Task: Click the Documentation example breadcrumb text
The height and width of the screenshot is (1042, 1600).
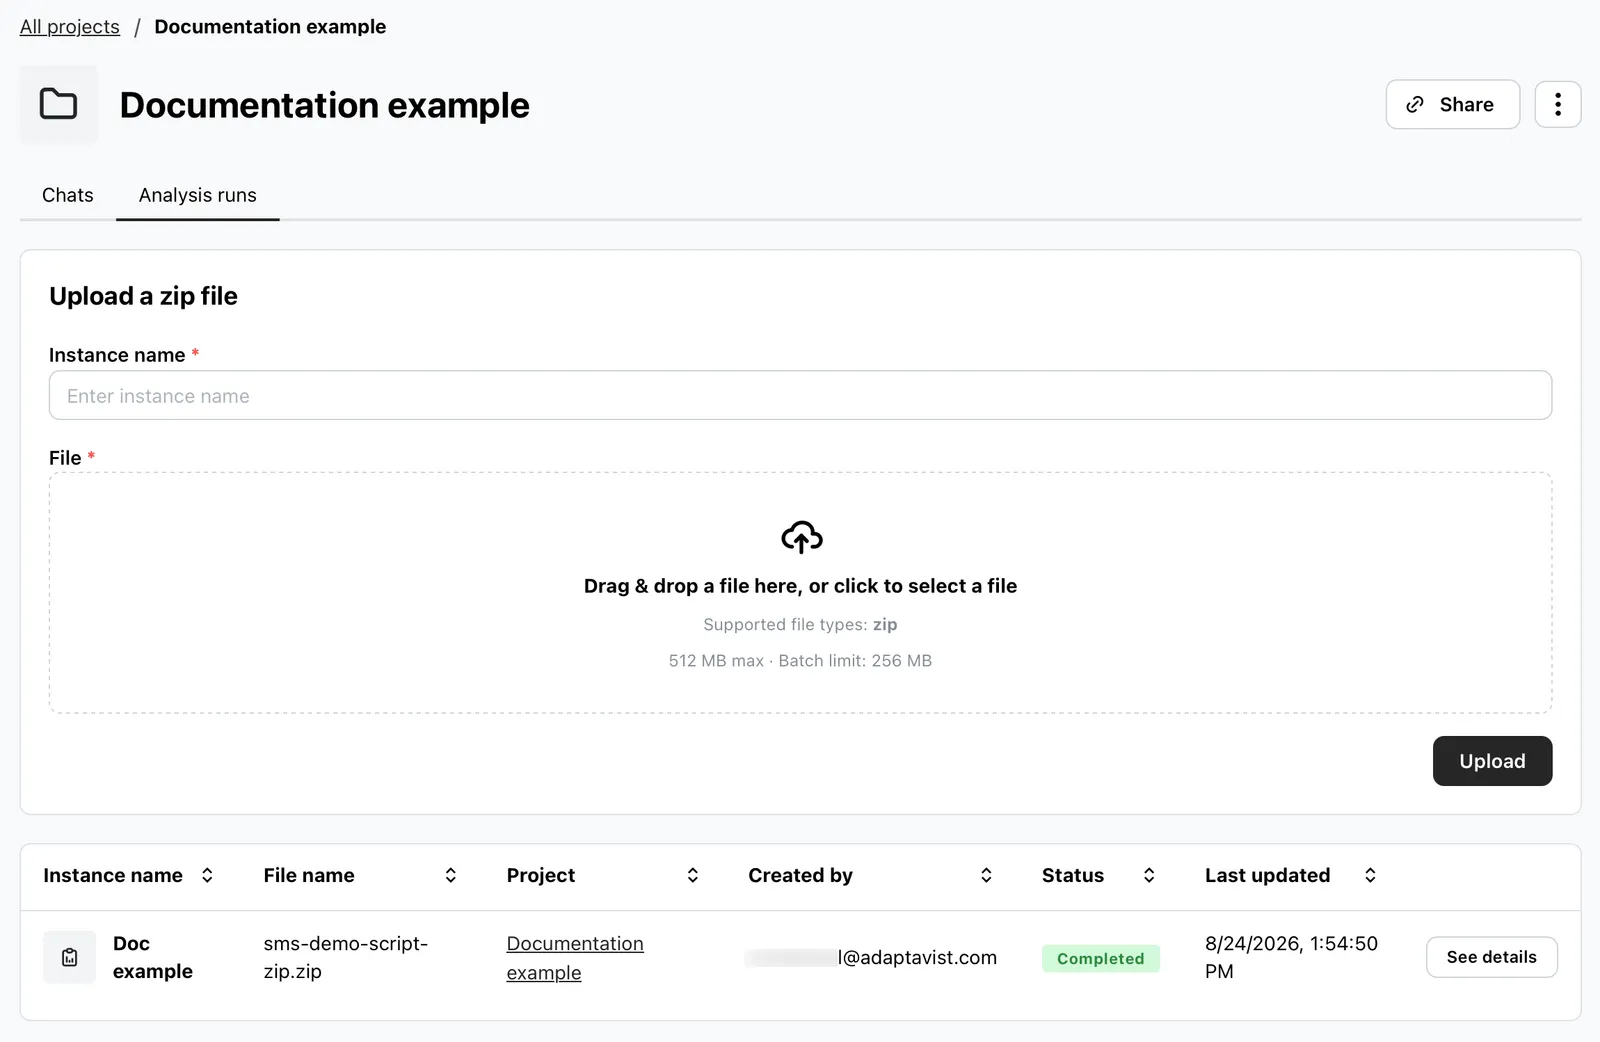Action: 270,27
